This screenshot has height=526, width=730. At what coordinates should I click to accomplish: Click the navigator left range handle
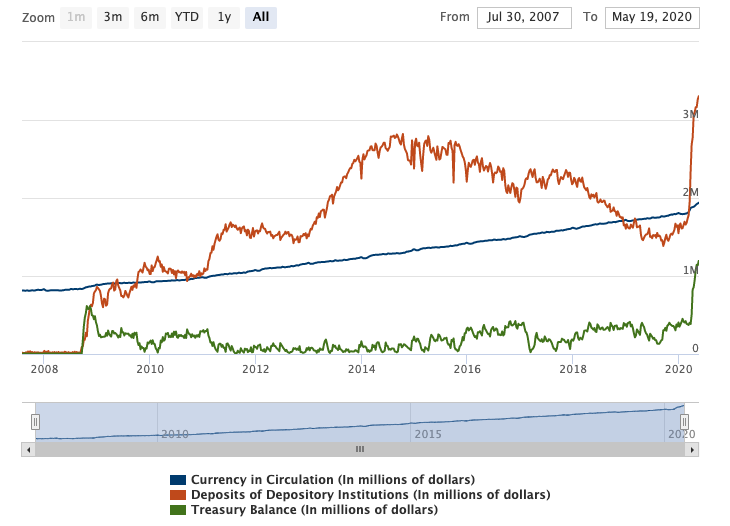point(35,422)
